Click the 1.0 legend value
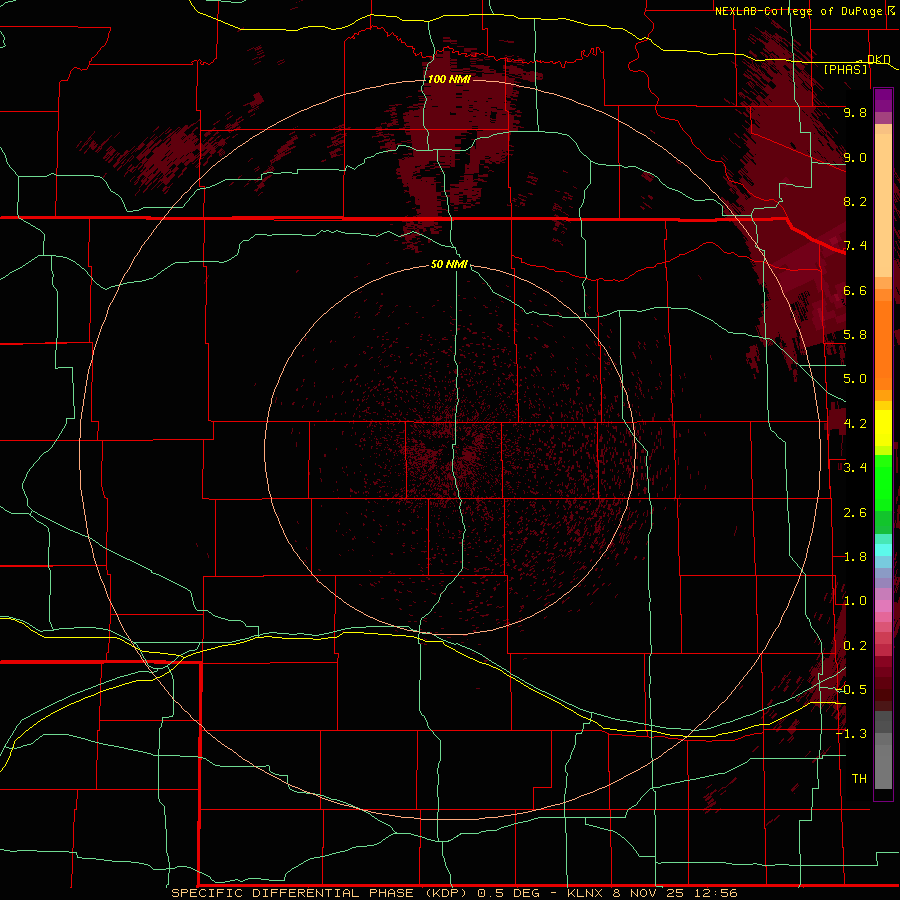This screenshot has width=900, height=900. pyautogui.click(x=855, y=601)
